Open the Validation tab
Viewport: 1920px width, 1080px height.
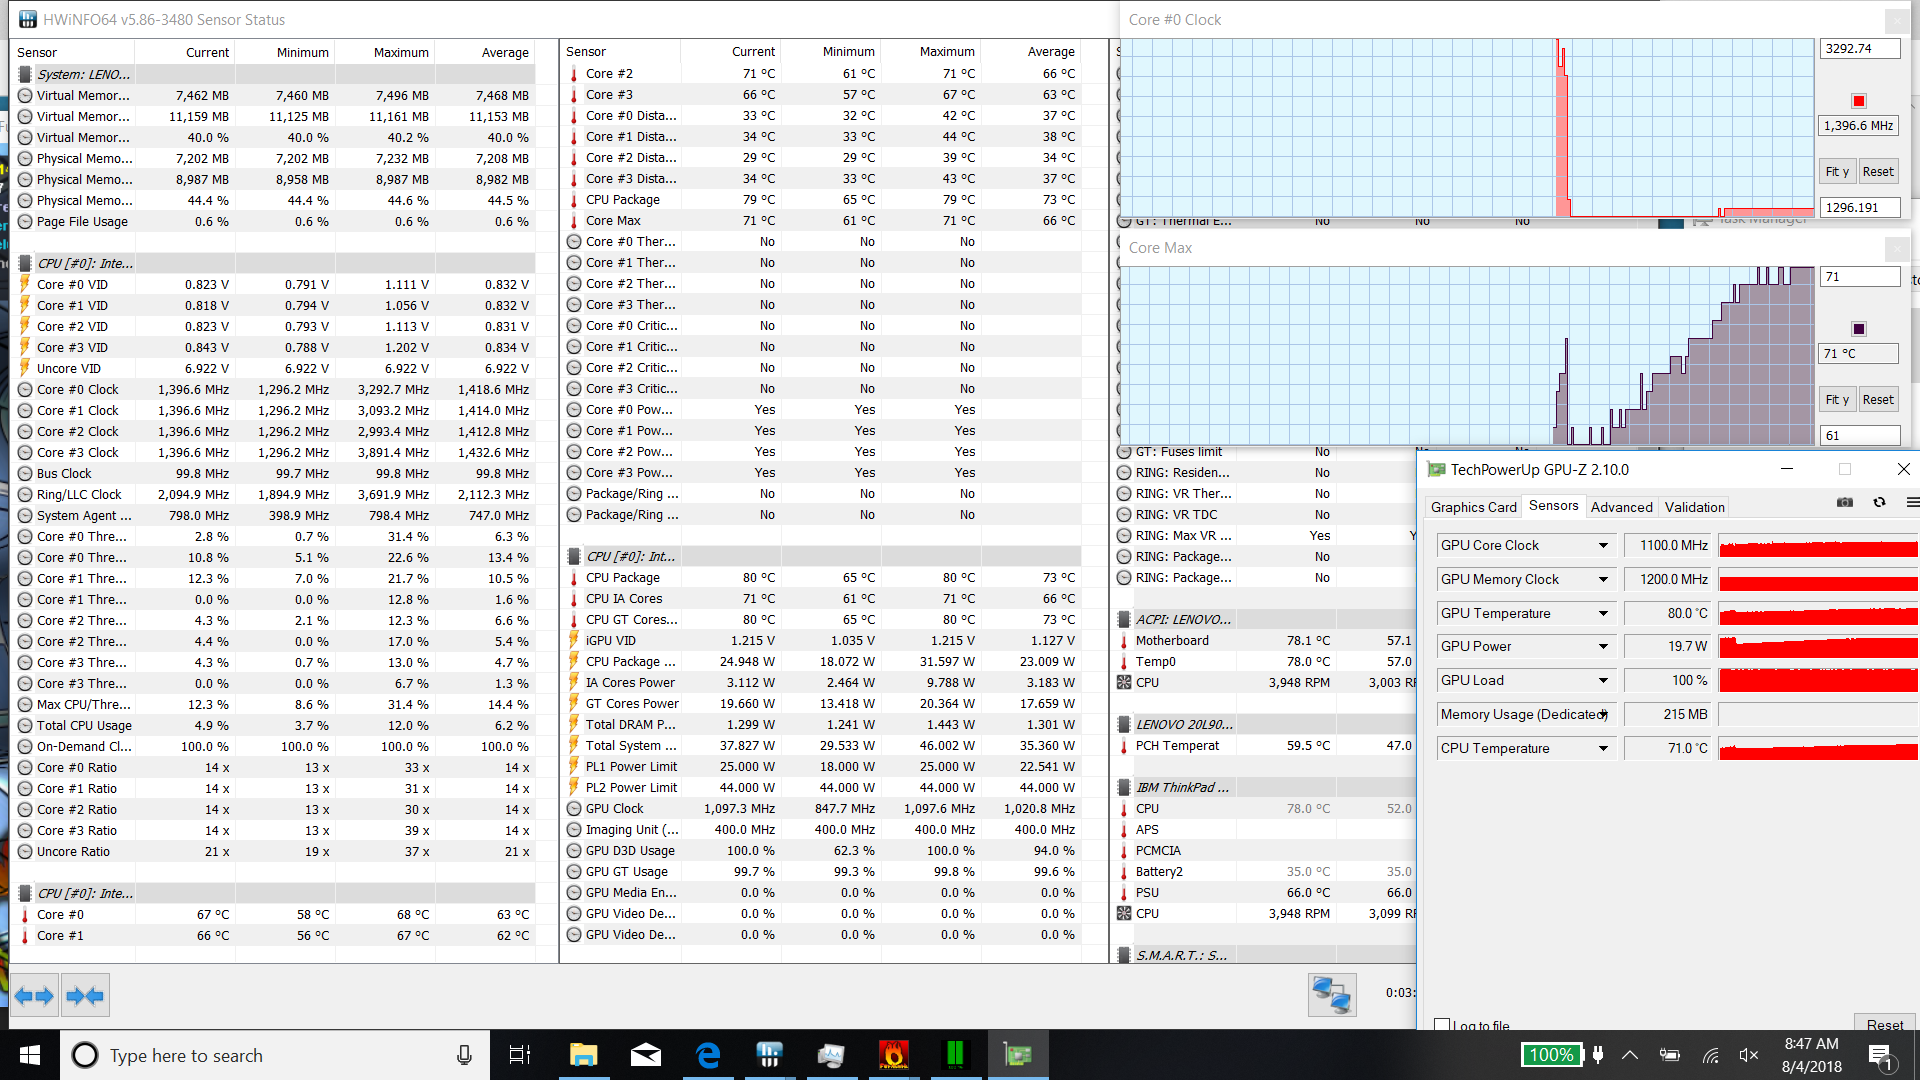(1694, 507)
